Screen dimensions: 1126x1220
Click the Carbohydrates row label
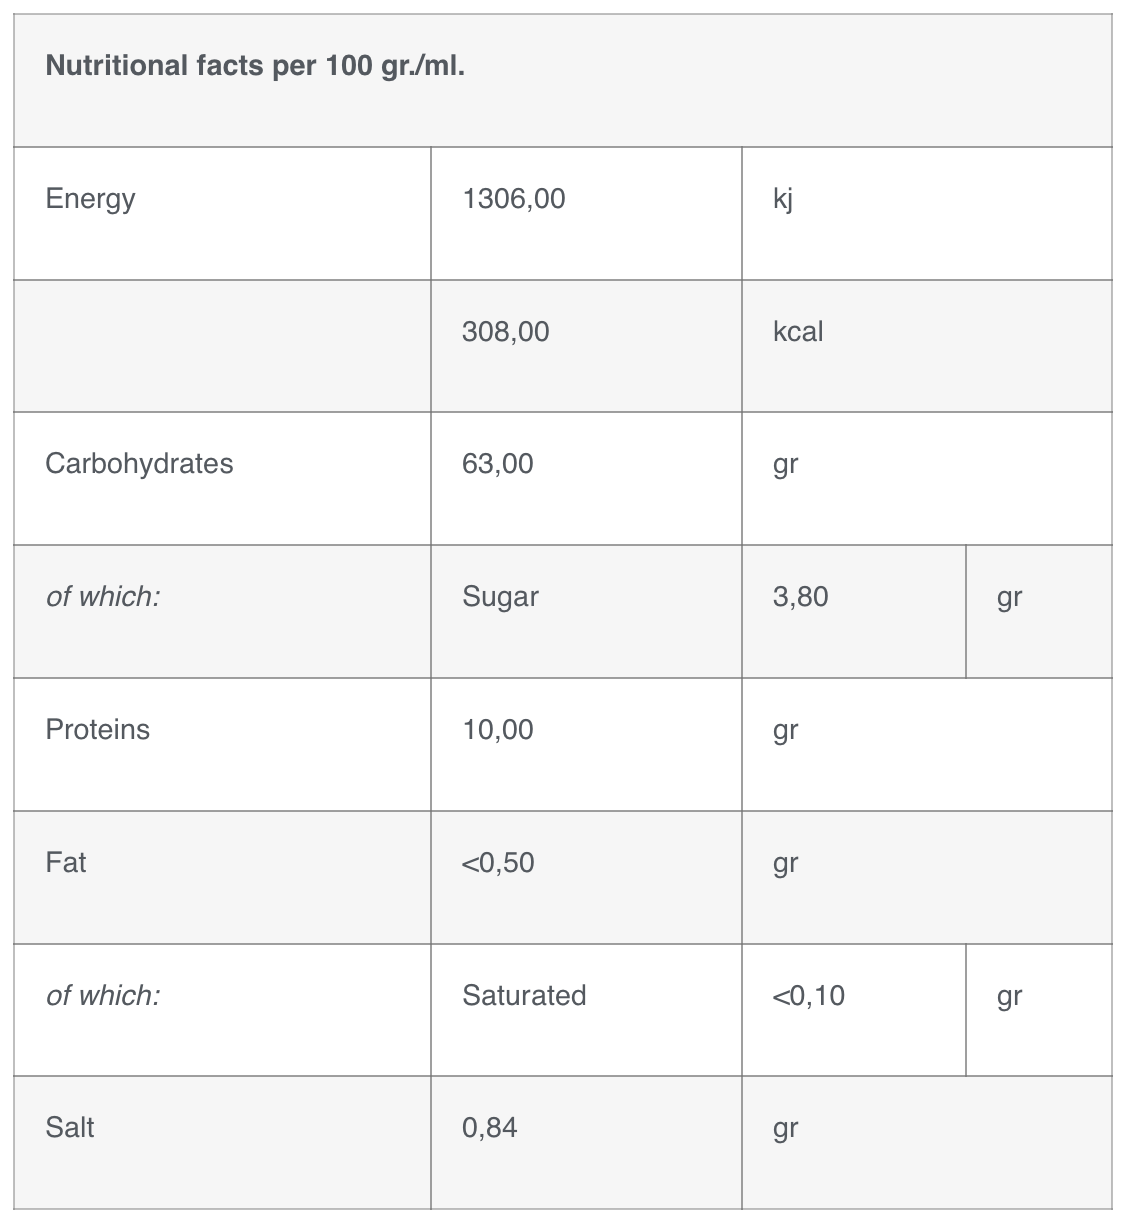[139, 464]
